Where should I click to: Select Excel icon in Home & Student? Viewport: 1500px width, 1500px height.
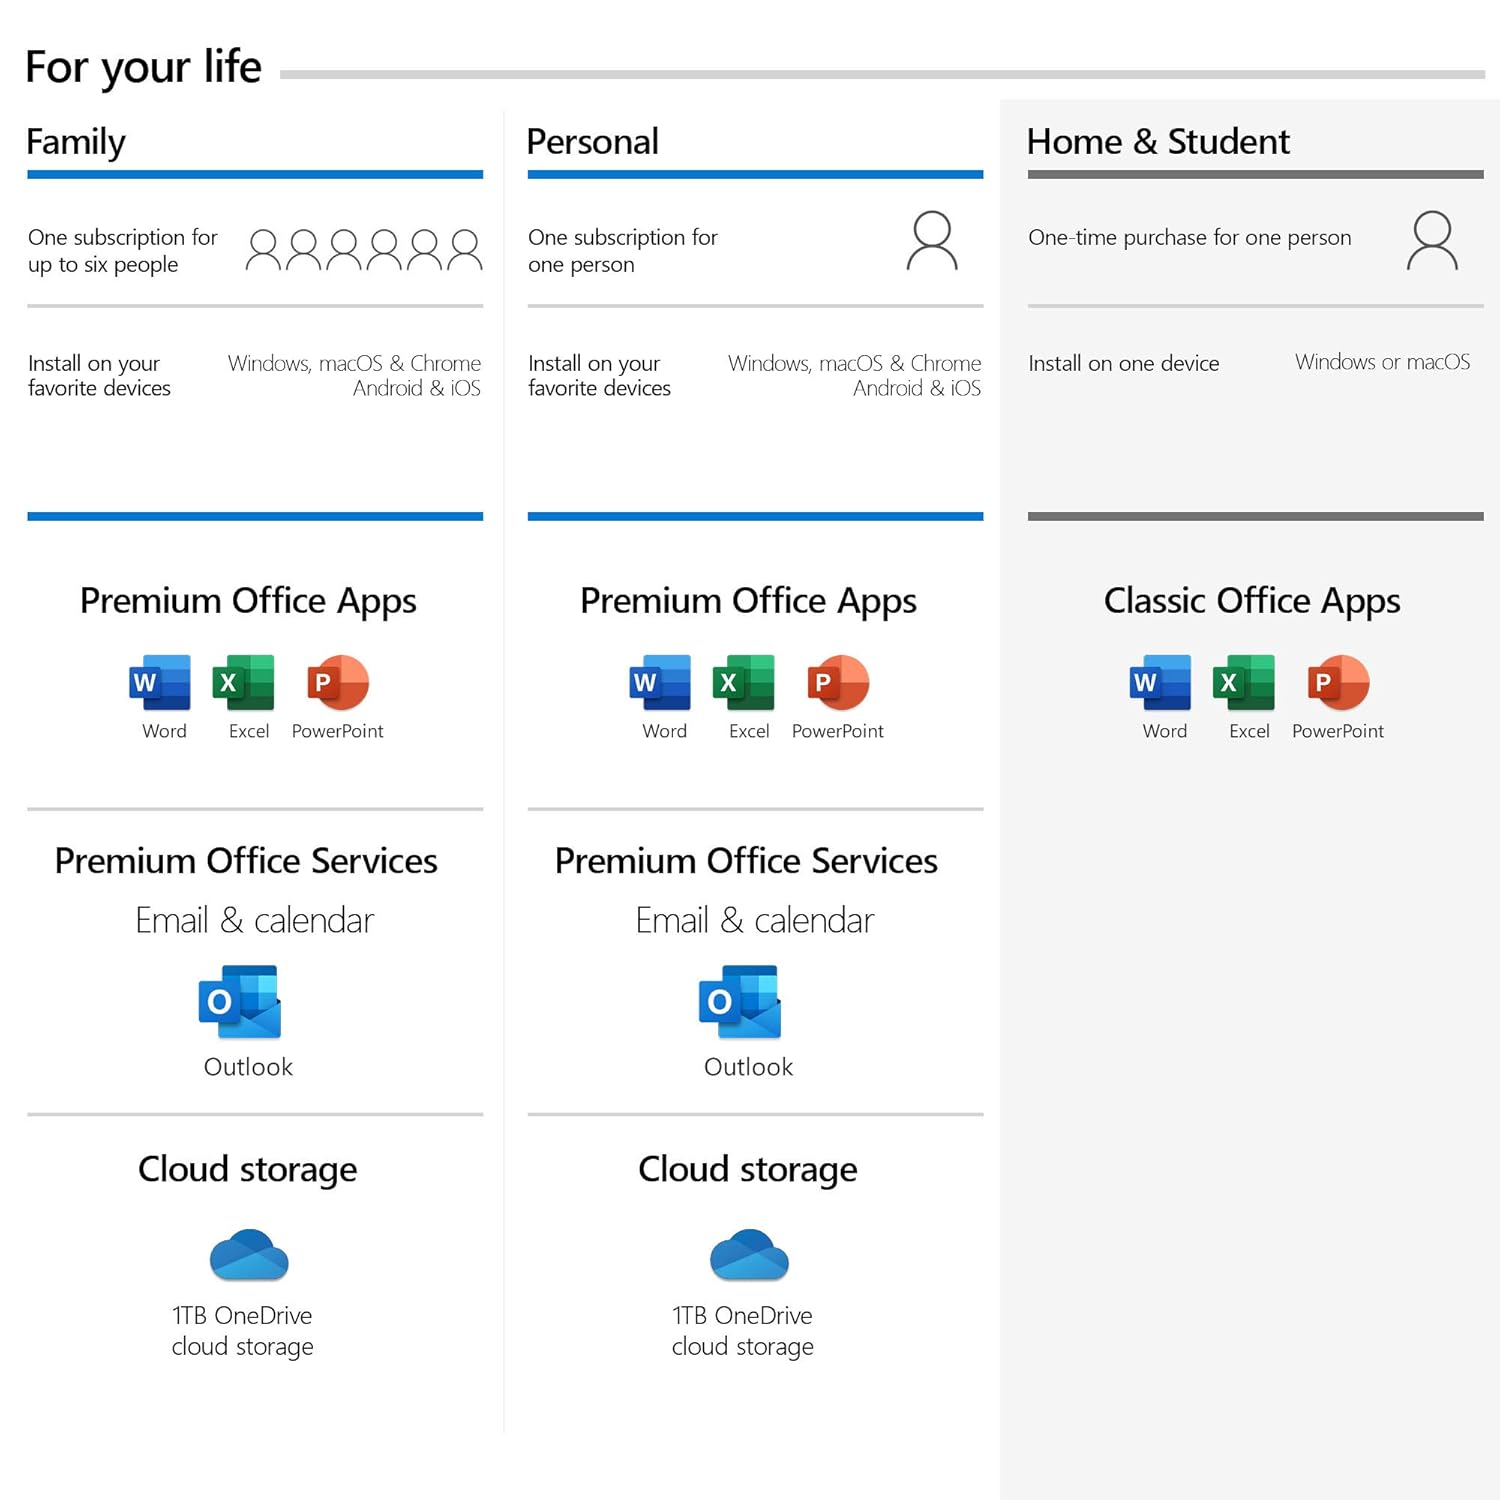click(1244, 683)
